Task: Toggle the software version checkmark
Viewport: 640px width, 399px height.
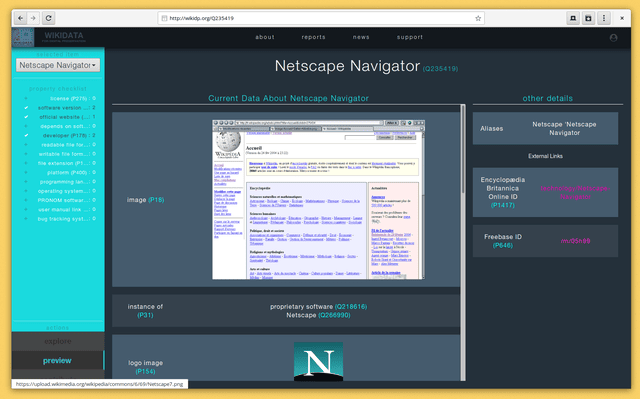Action: (x=26, y=108)
